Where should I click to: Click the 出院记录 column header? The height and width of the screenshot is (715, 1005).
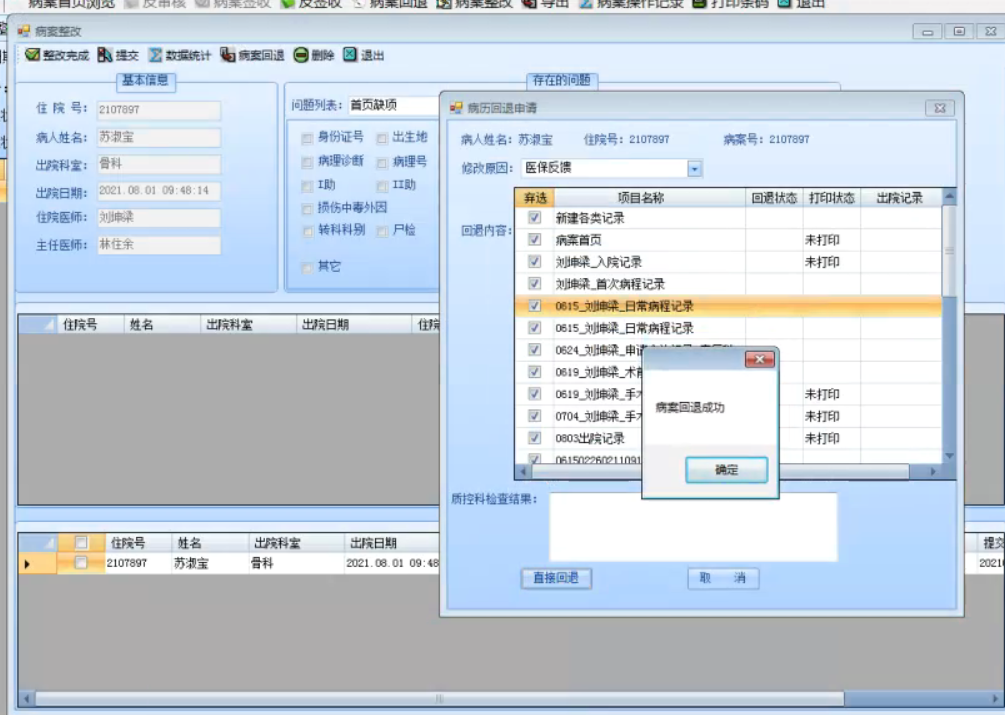(x=901, y=198)
